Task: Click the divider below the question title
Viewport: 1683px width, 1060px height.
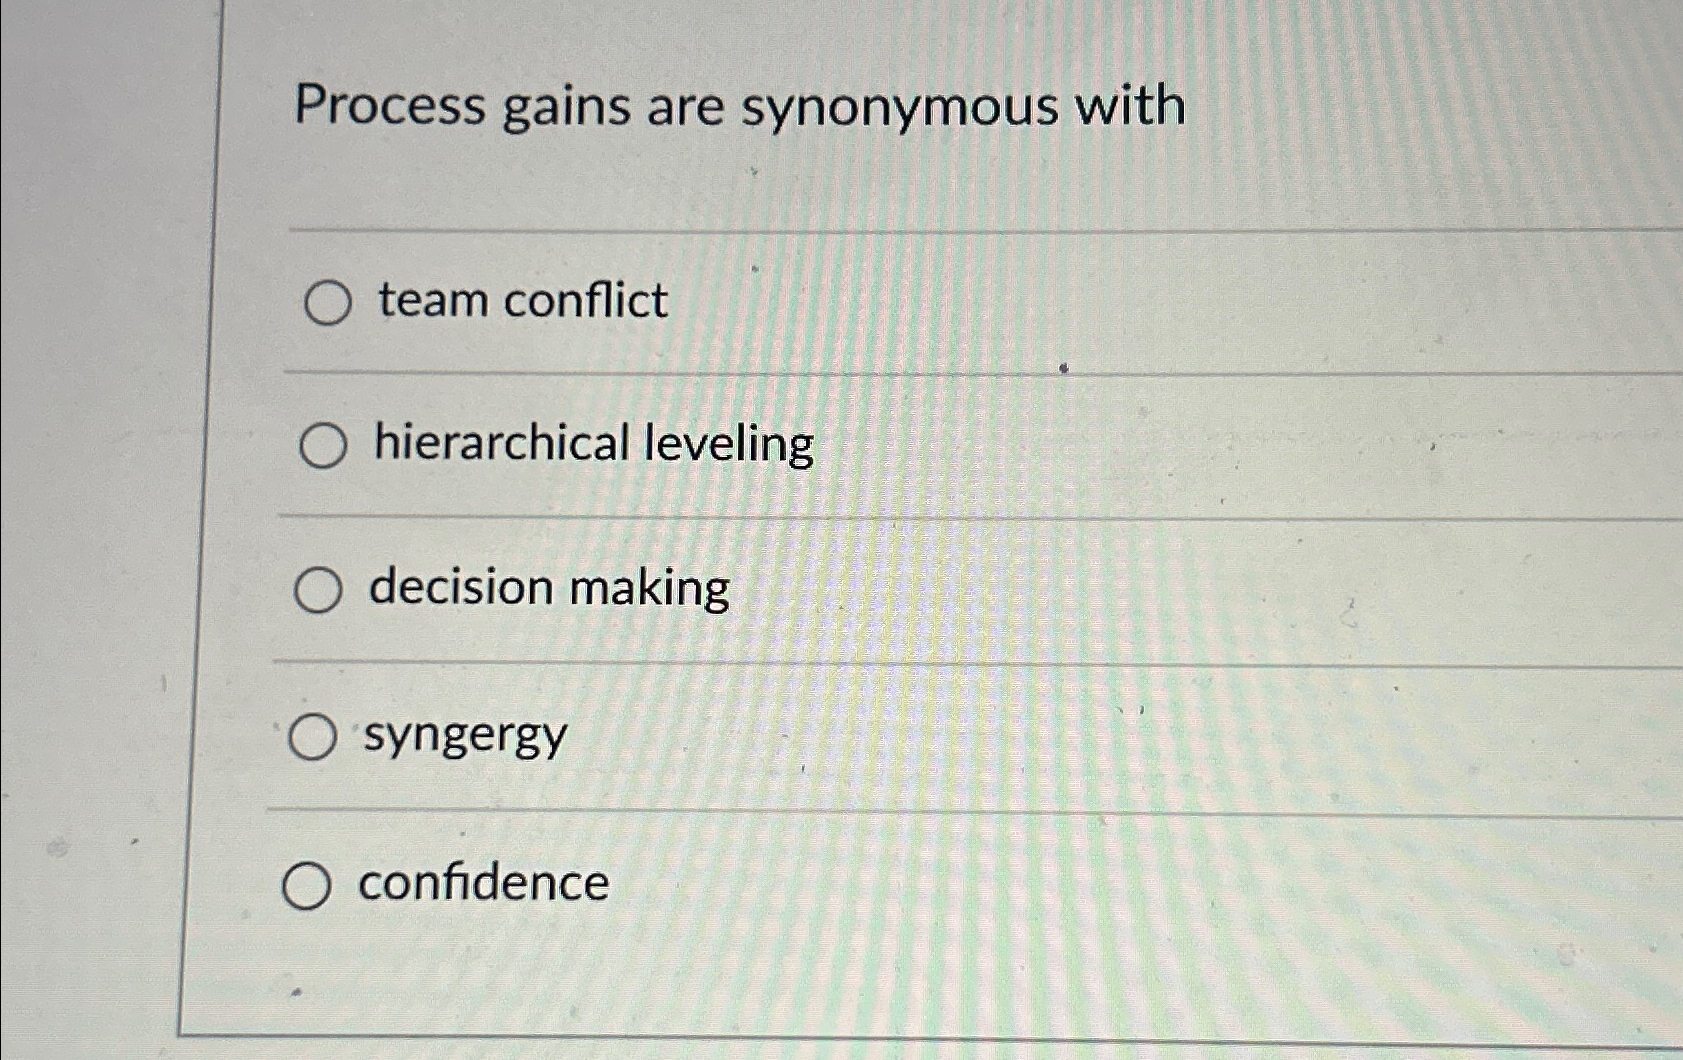Action: (900, 230)
